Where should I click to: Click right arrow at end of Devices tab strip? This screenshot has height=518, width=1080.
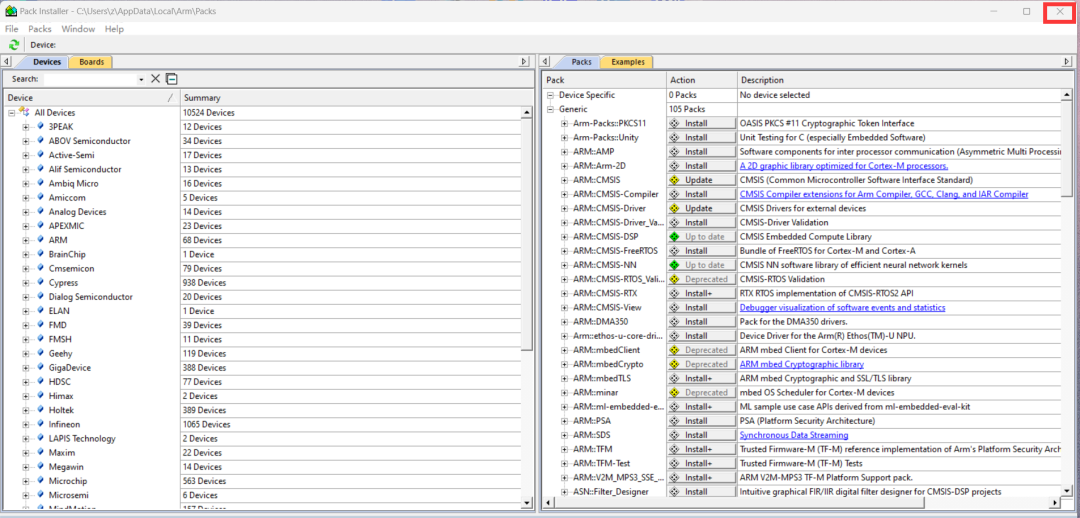click(x=525, y=62)
